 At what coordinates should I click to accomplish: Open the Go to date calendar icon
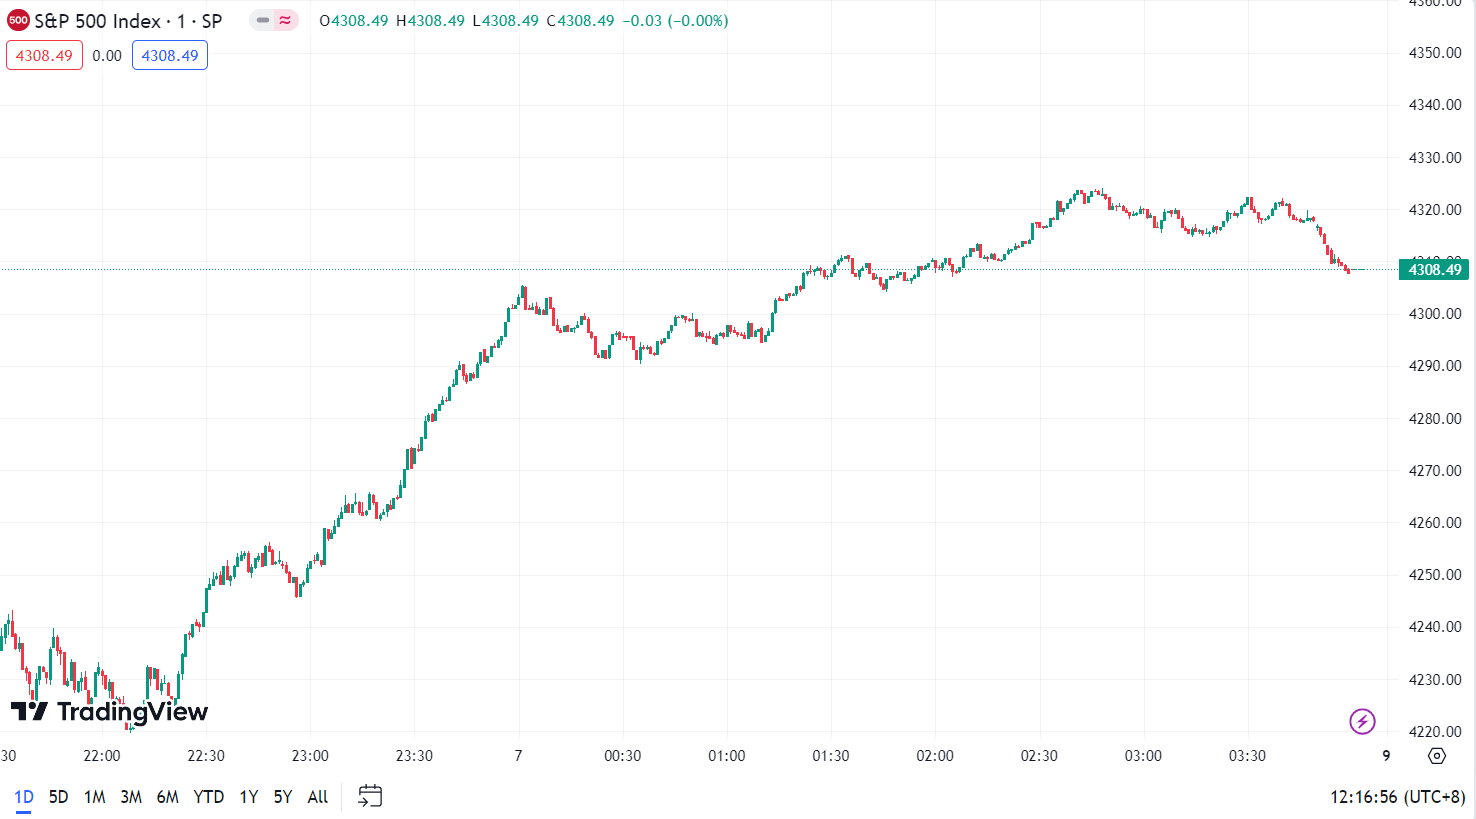pos(370,796)
